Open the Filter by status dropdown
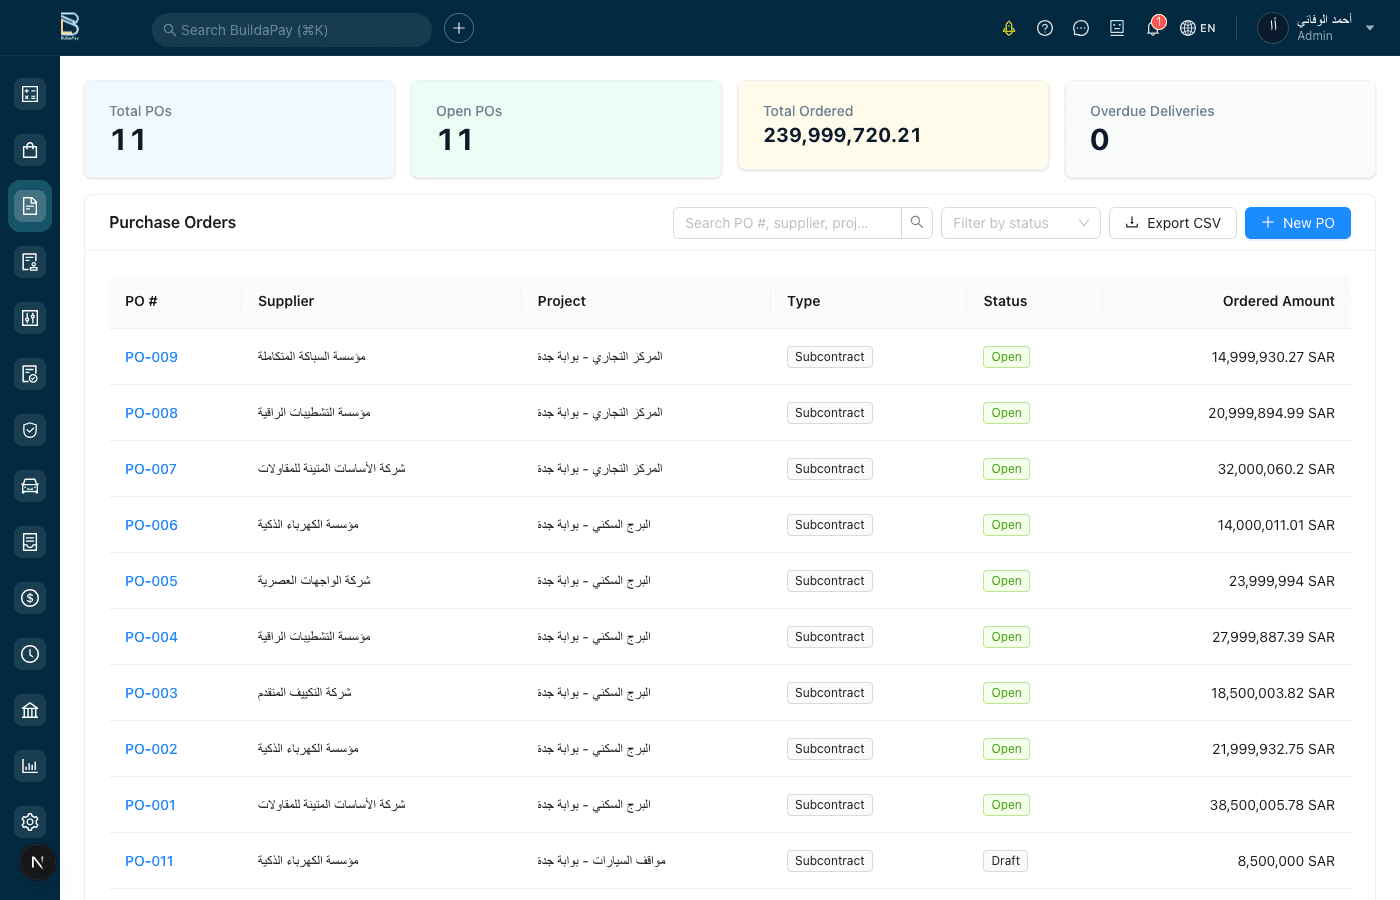Viewport: 1400px width, 900px height. (1020, 222)
